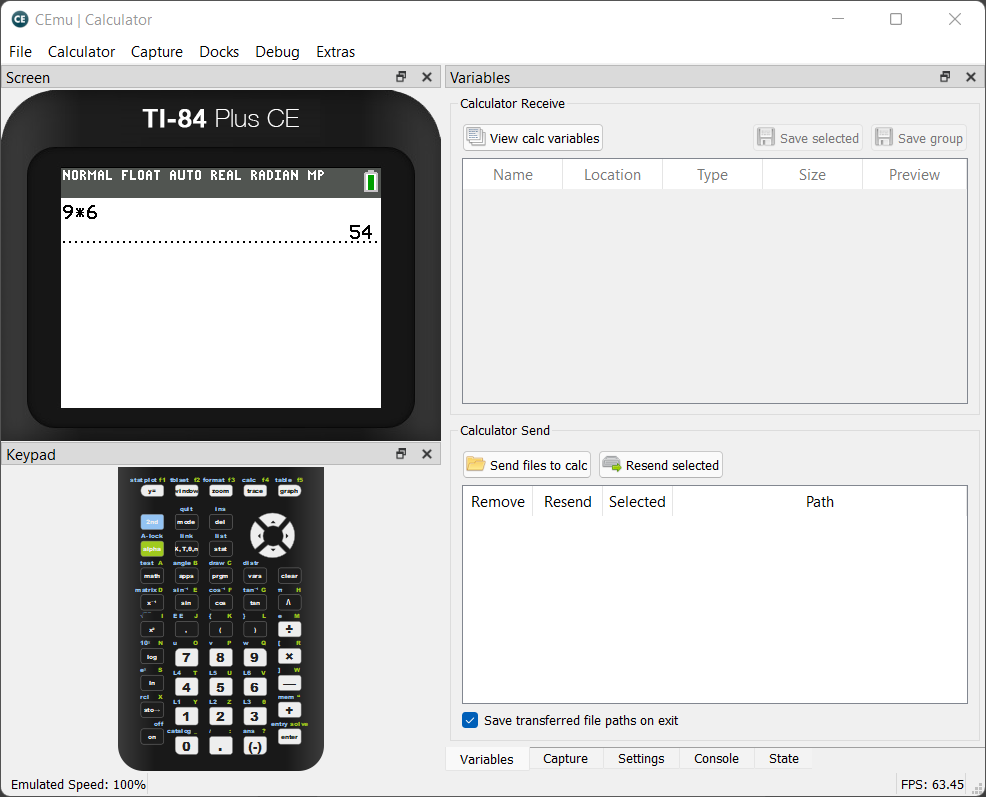Click Send files to calc

click(x=526, y=465)
